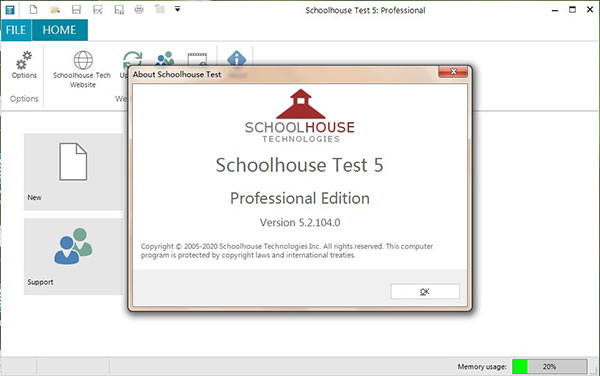Click the "About Schoolhouse Test" dialog title

point(177,75)
